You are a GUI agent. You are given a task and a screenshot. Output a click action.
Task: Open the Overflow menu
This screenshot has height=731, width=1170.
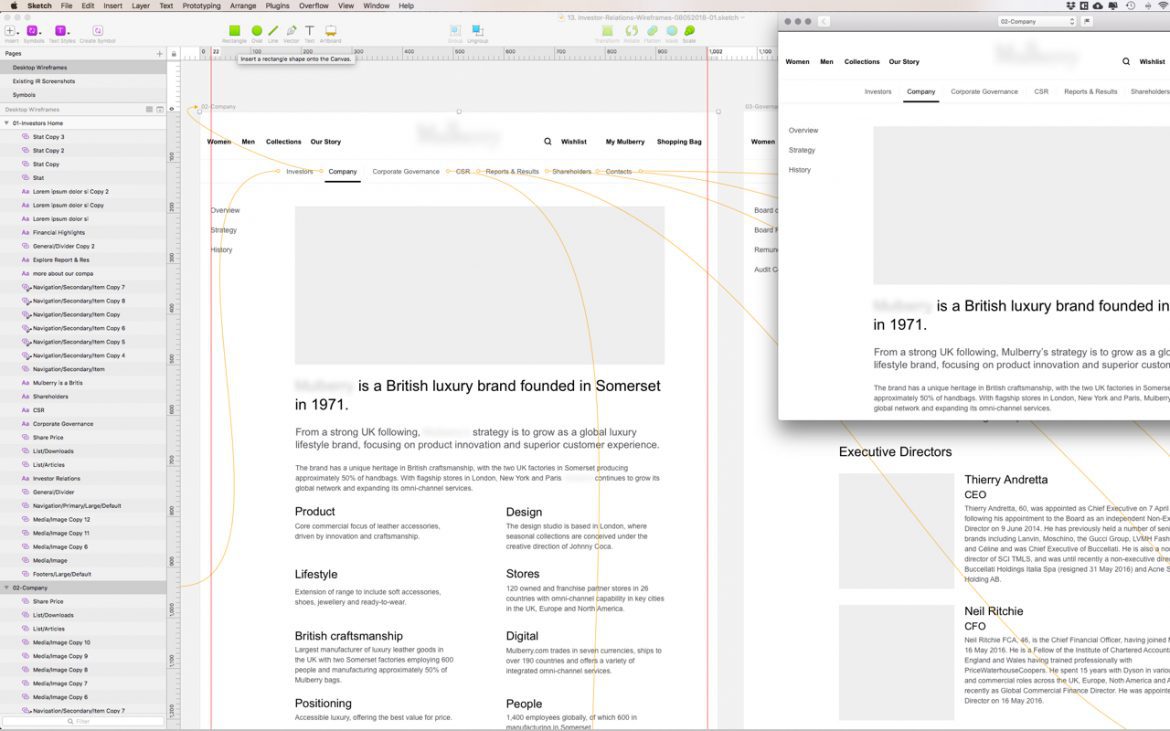(x=313, y=5)
